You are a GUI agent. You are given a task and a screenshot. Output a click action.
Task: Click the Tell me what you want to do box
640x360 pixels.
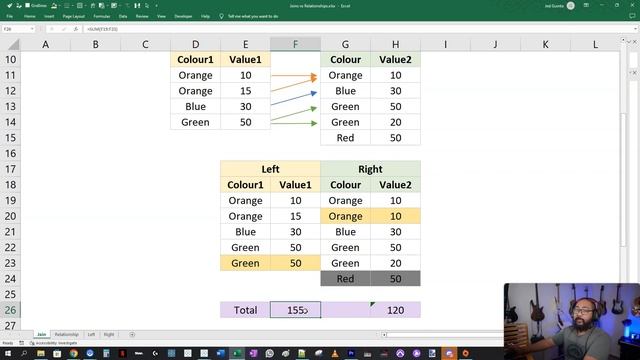click(x=249, y=16)
